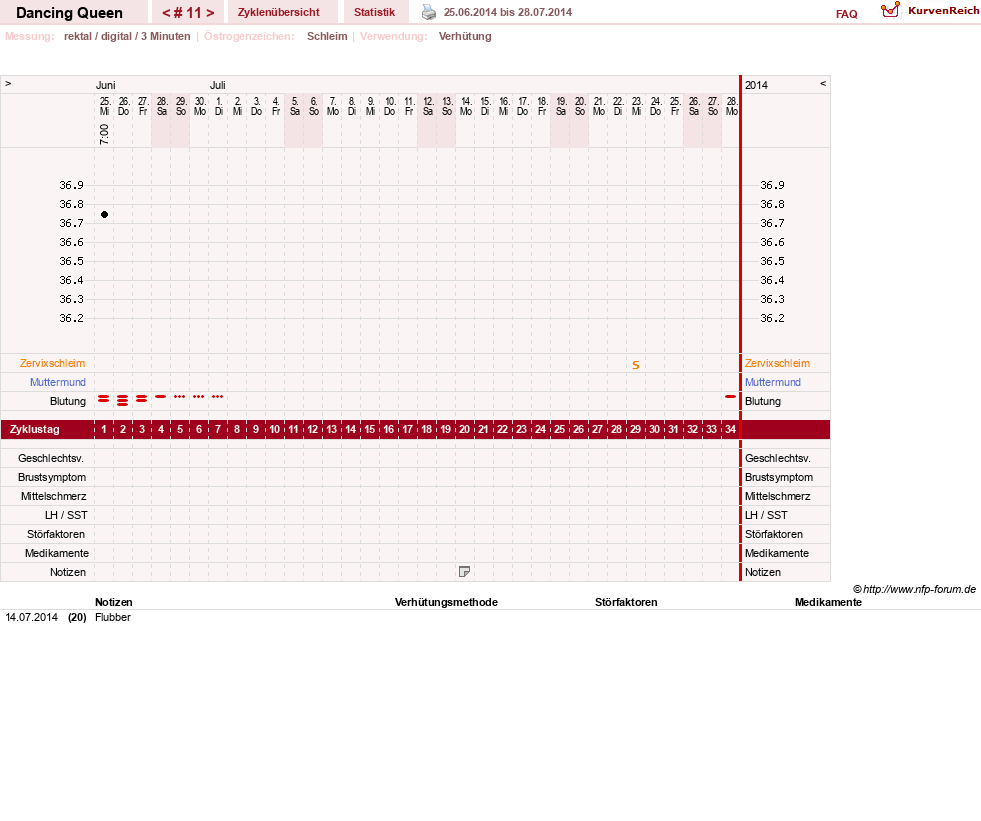Click the Verhütung usage text

[x=465, y=36]
